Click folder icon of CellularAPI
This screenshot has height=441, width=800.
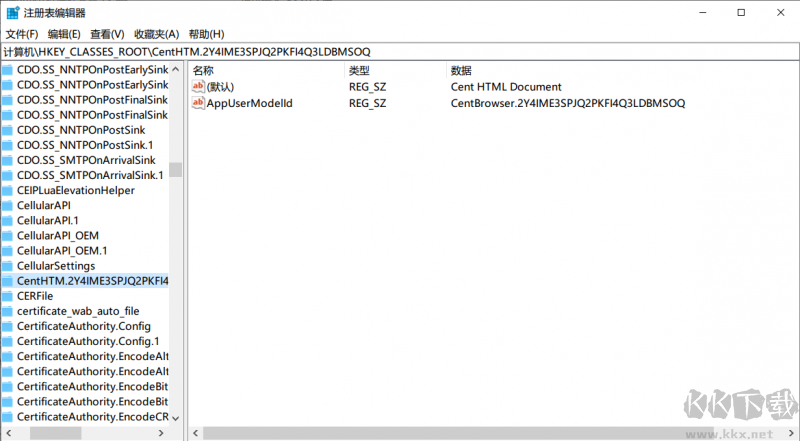(7, 205)
